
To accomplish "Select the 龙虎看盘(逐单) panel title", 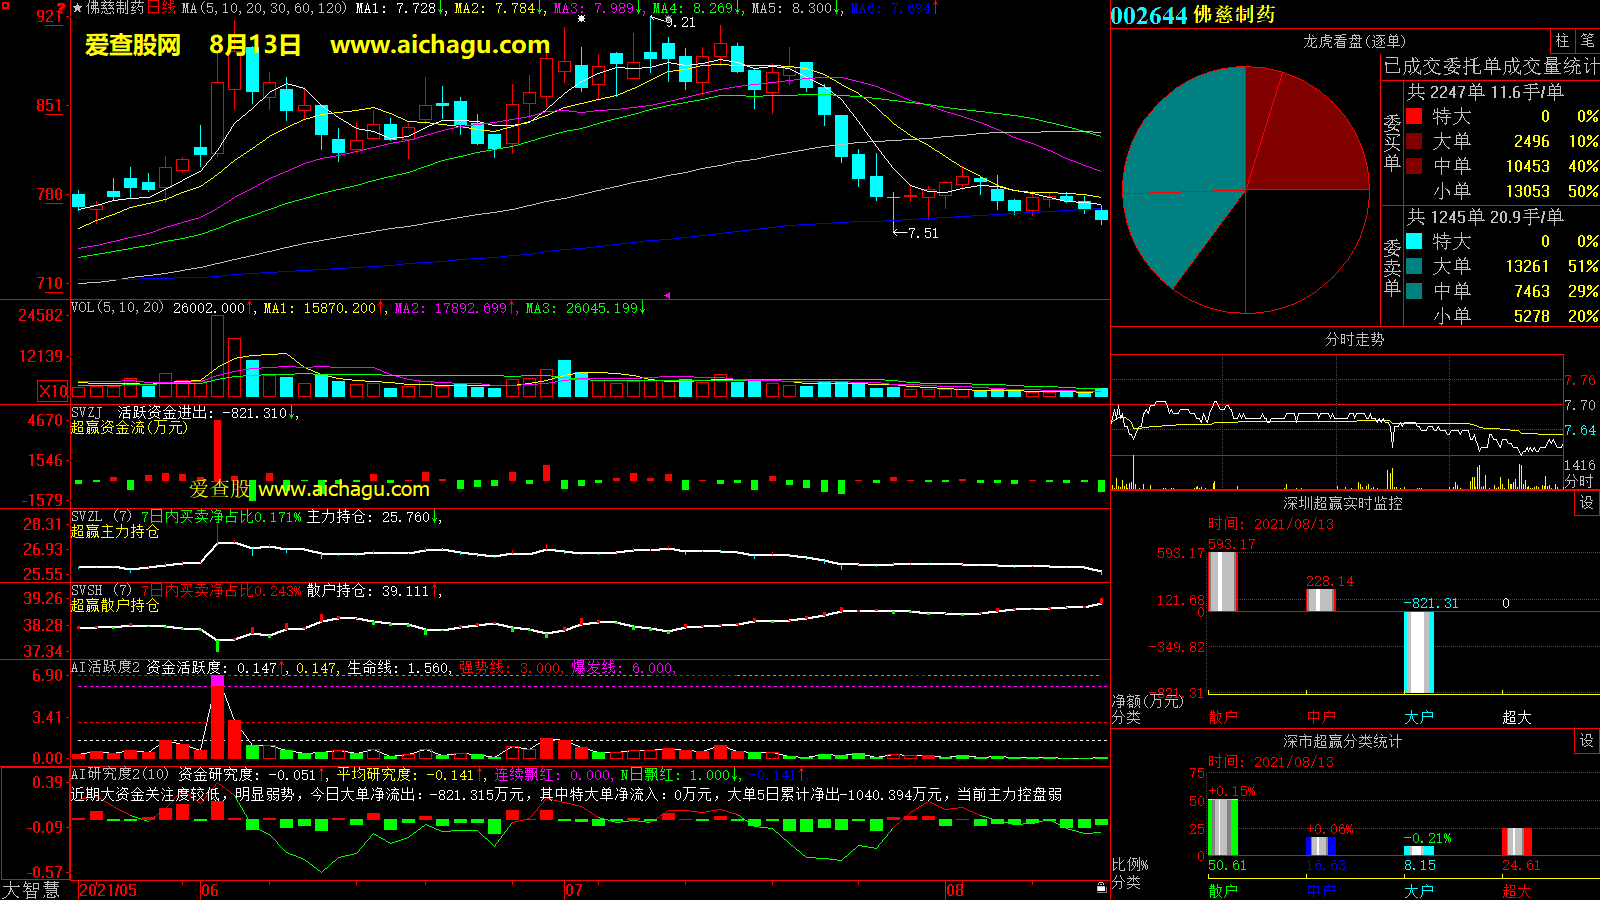I will coord(1354,41).
